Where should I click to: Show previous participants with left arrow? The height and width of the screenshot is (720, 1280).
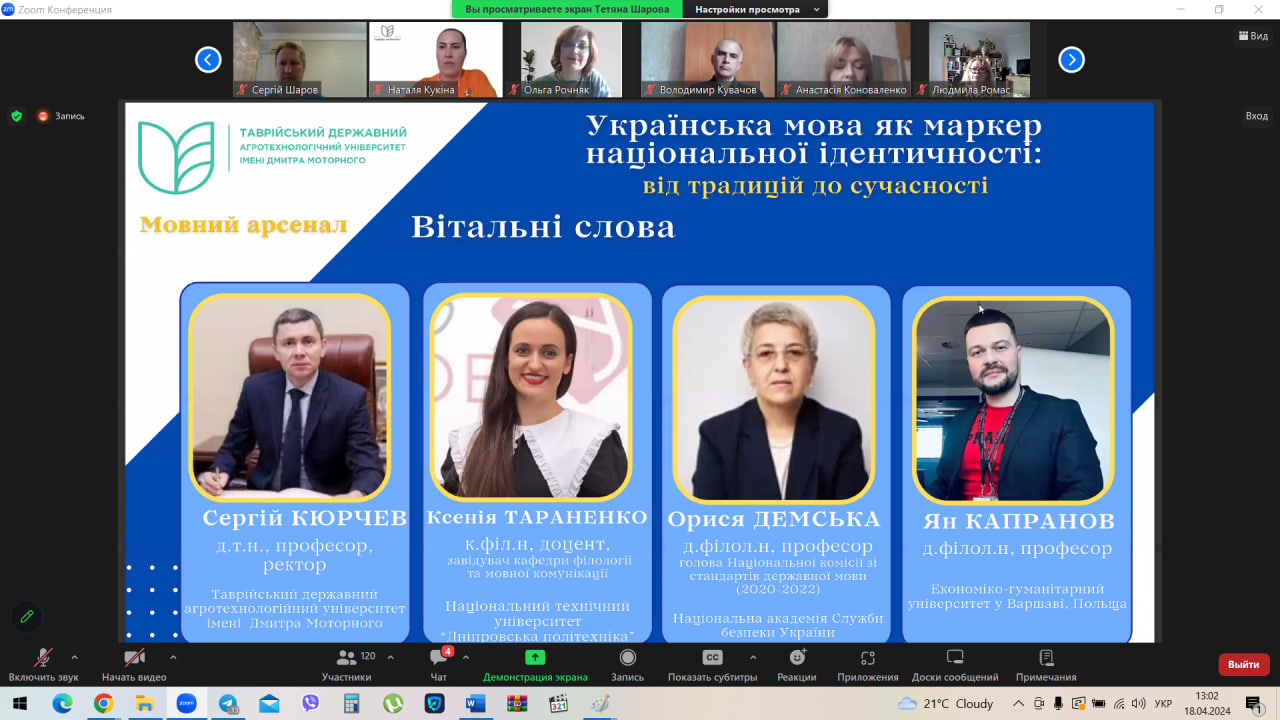point(208,60)
